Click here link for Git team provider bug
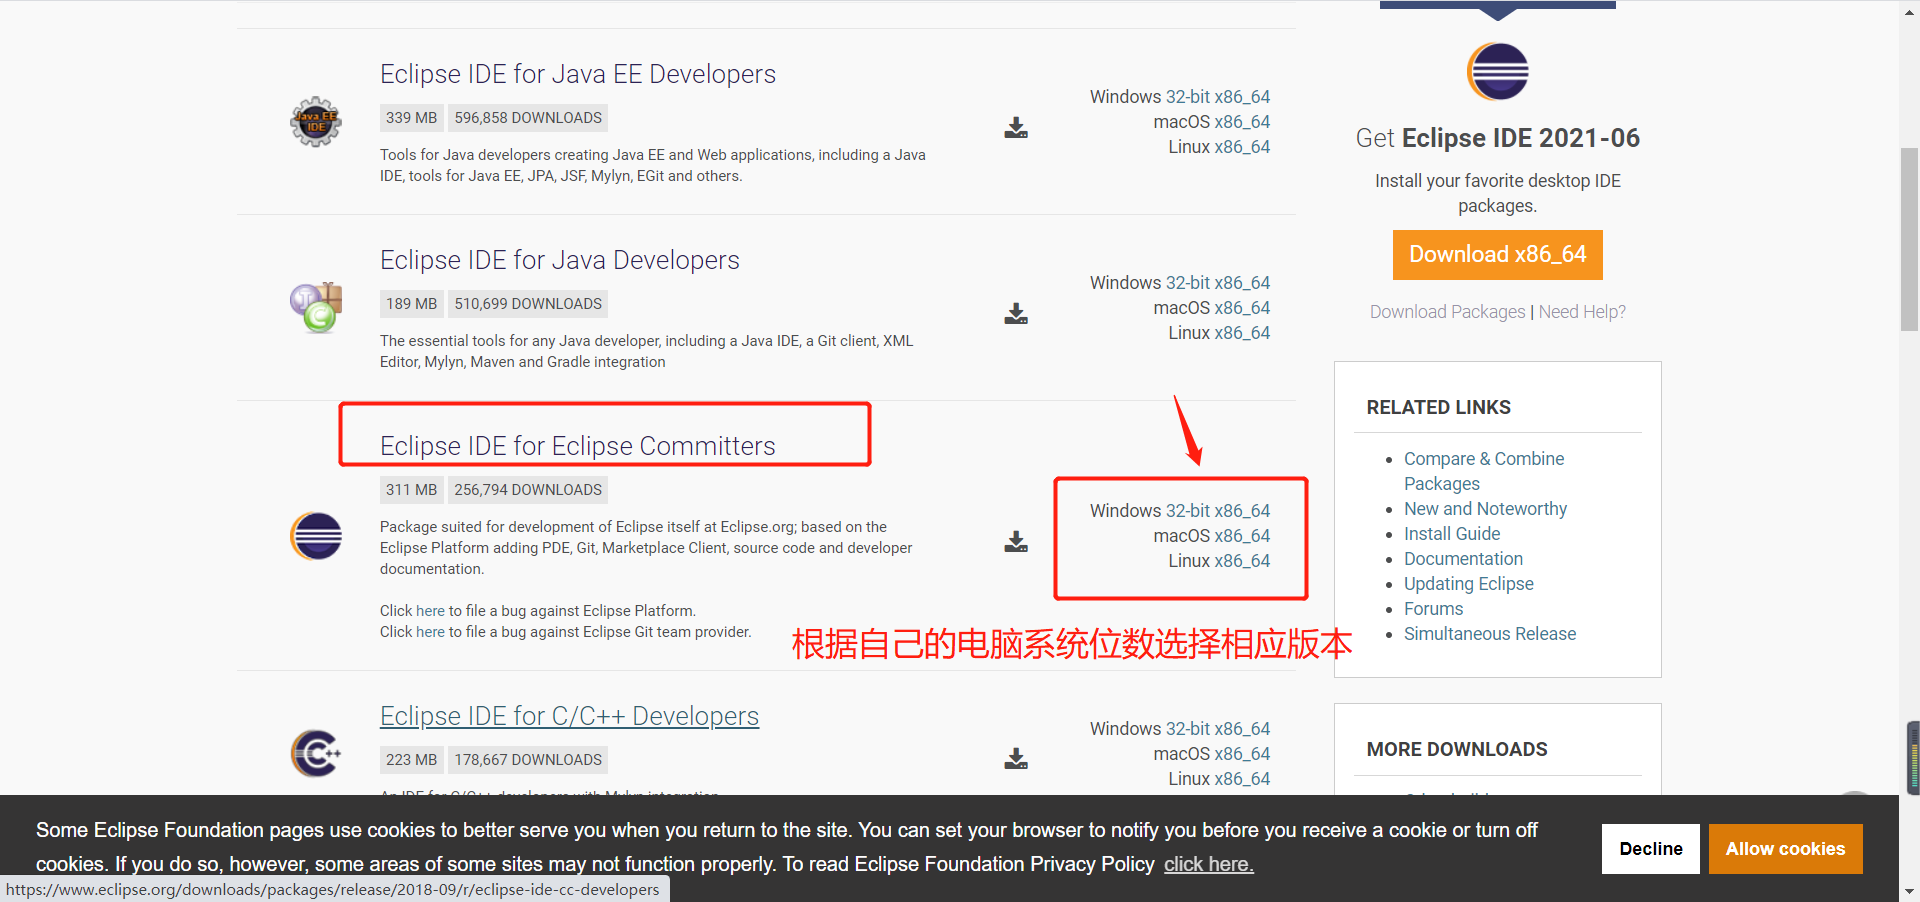The width and height of the screenshot is (1920, 902). (x=430, y=632)
